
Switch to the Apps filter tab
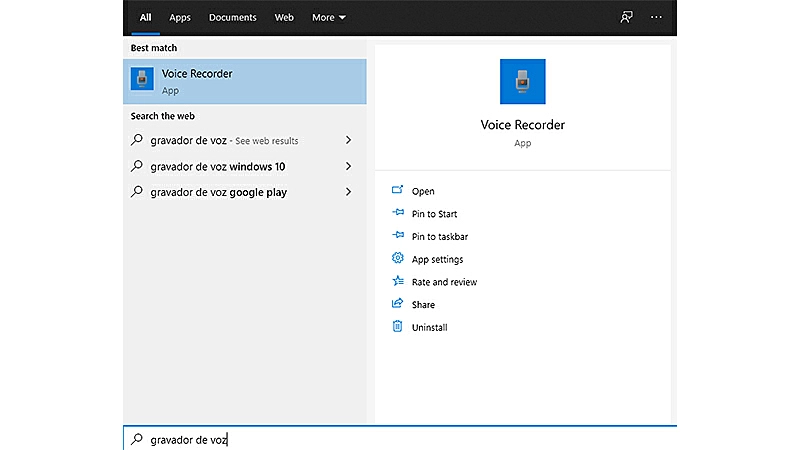pos(180,17)
